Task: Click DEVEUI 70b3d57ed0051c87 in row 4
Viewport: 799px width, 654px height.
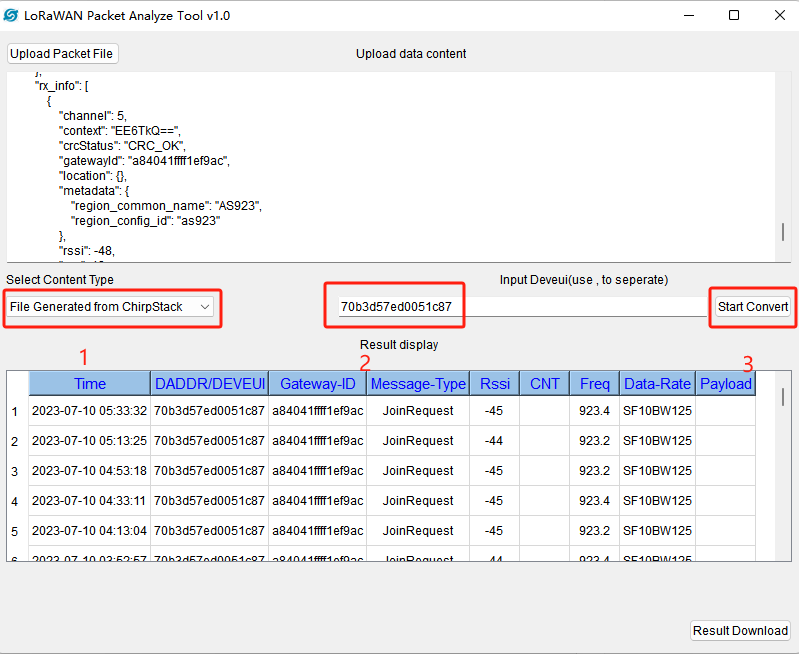Action: (209, 501)
